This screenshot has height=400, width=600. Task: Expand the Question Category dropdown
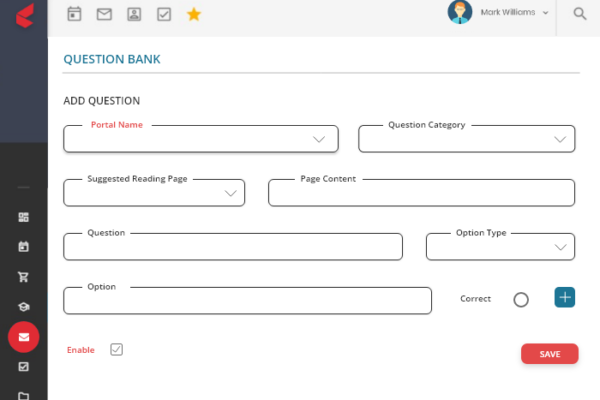pyautogui.click(x=466, y=139)
